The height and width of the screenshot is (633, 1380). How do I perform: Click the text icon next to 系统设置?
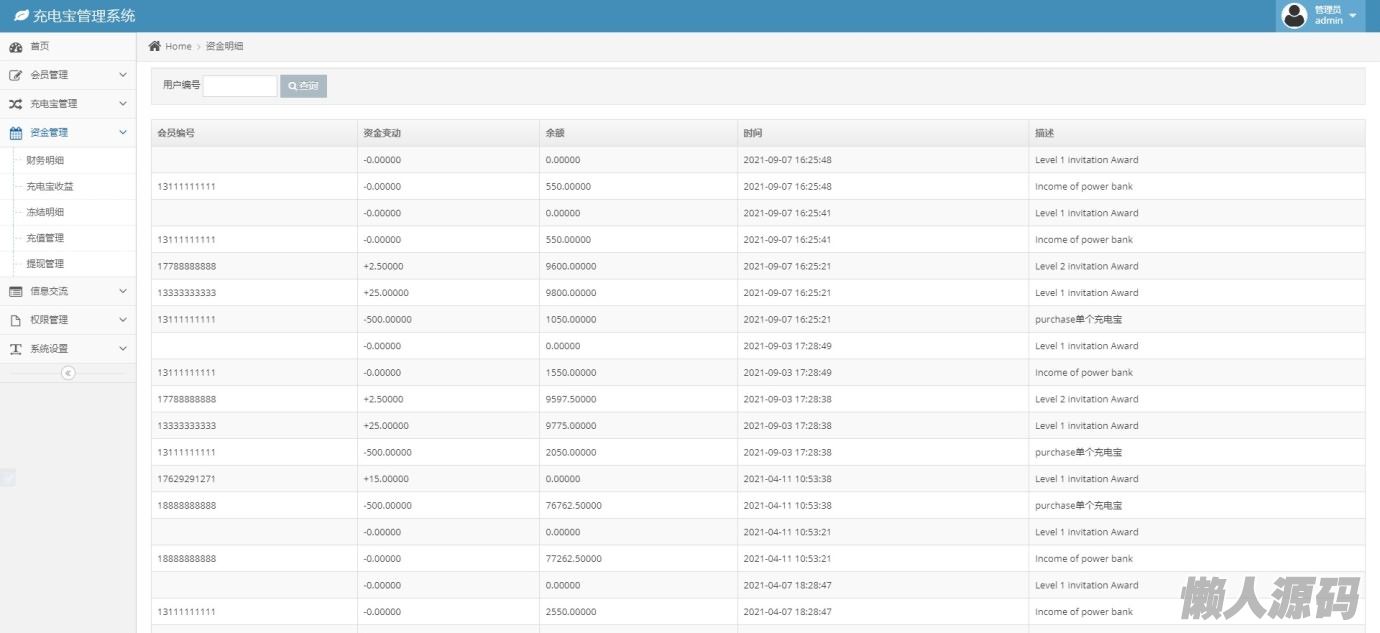(x=16, y=349)
